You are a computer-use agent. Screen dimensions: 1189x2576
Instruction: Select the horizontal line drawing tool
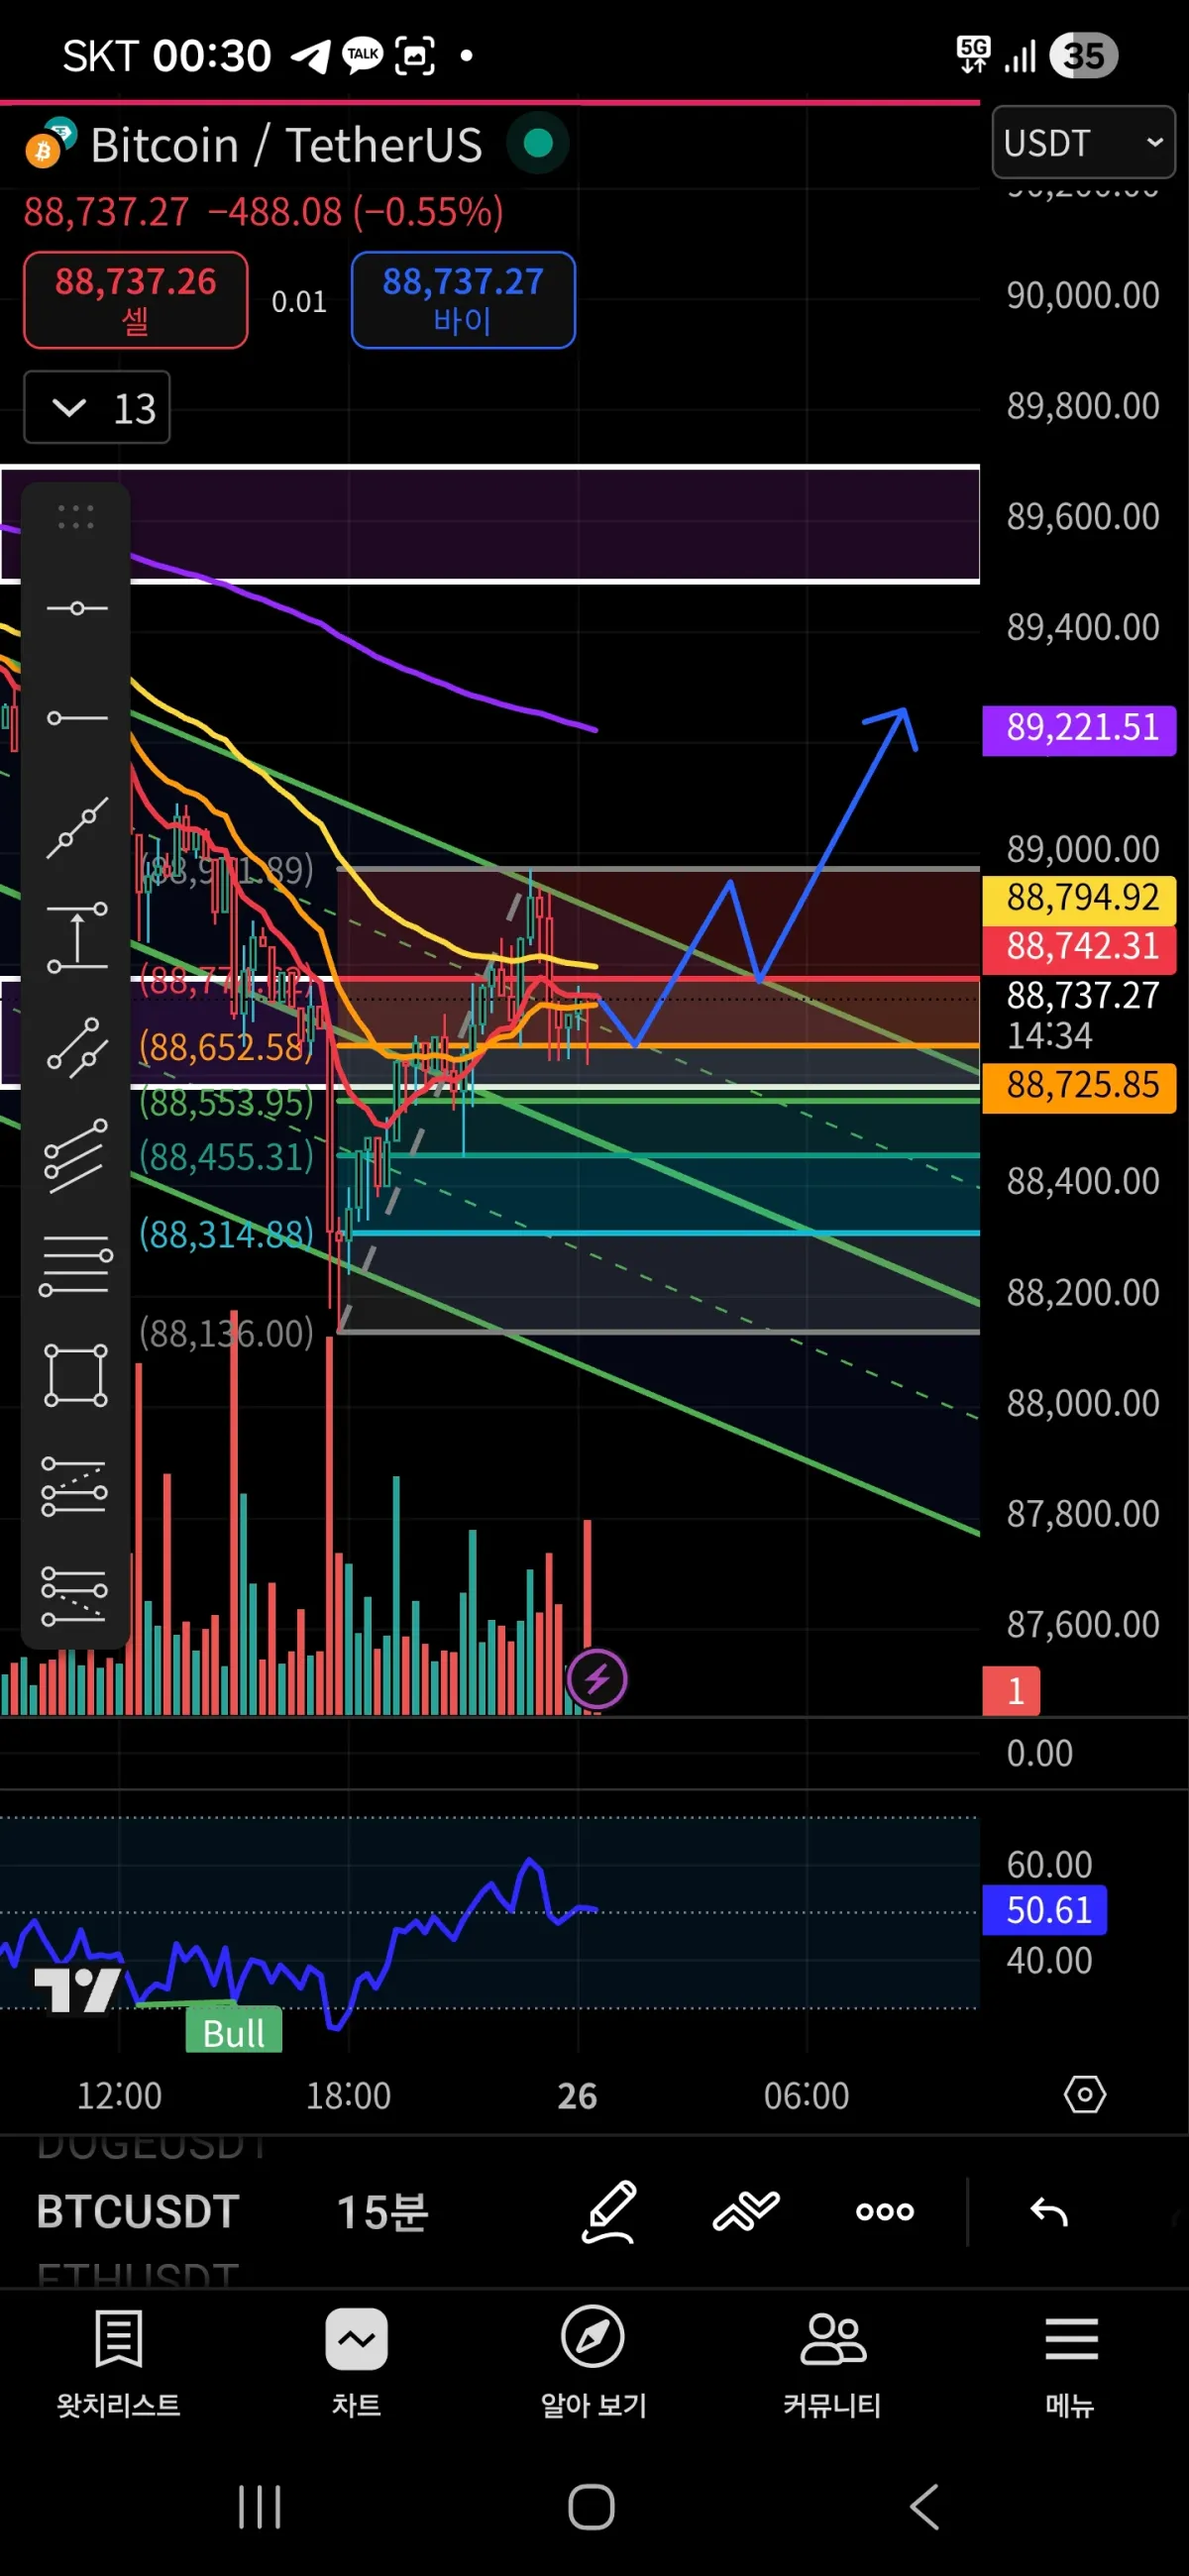point(76,608)
